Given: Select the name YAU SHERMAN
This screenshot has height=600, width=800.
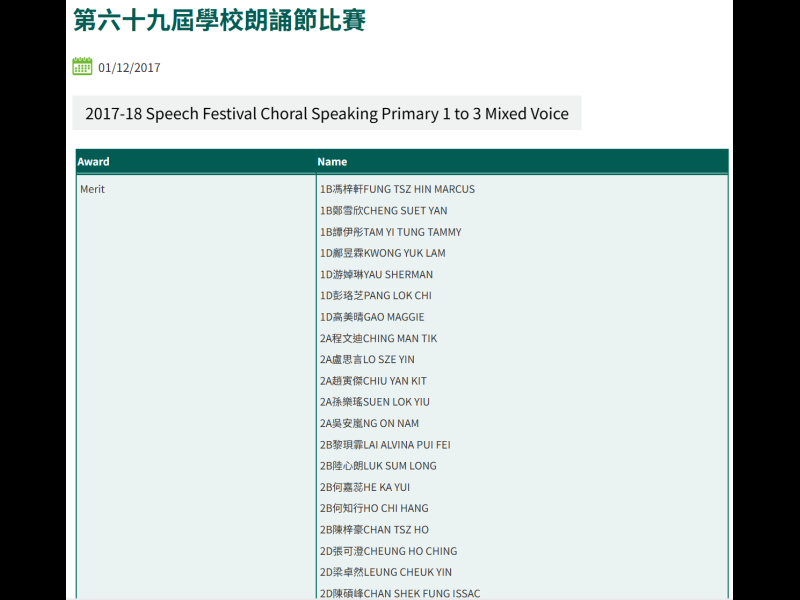Looking at the screenshot, I should pos(376,275).
